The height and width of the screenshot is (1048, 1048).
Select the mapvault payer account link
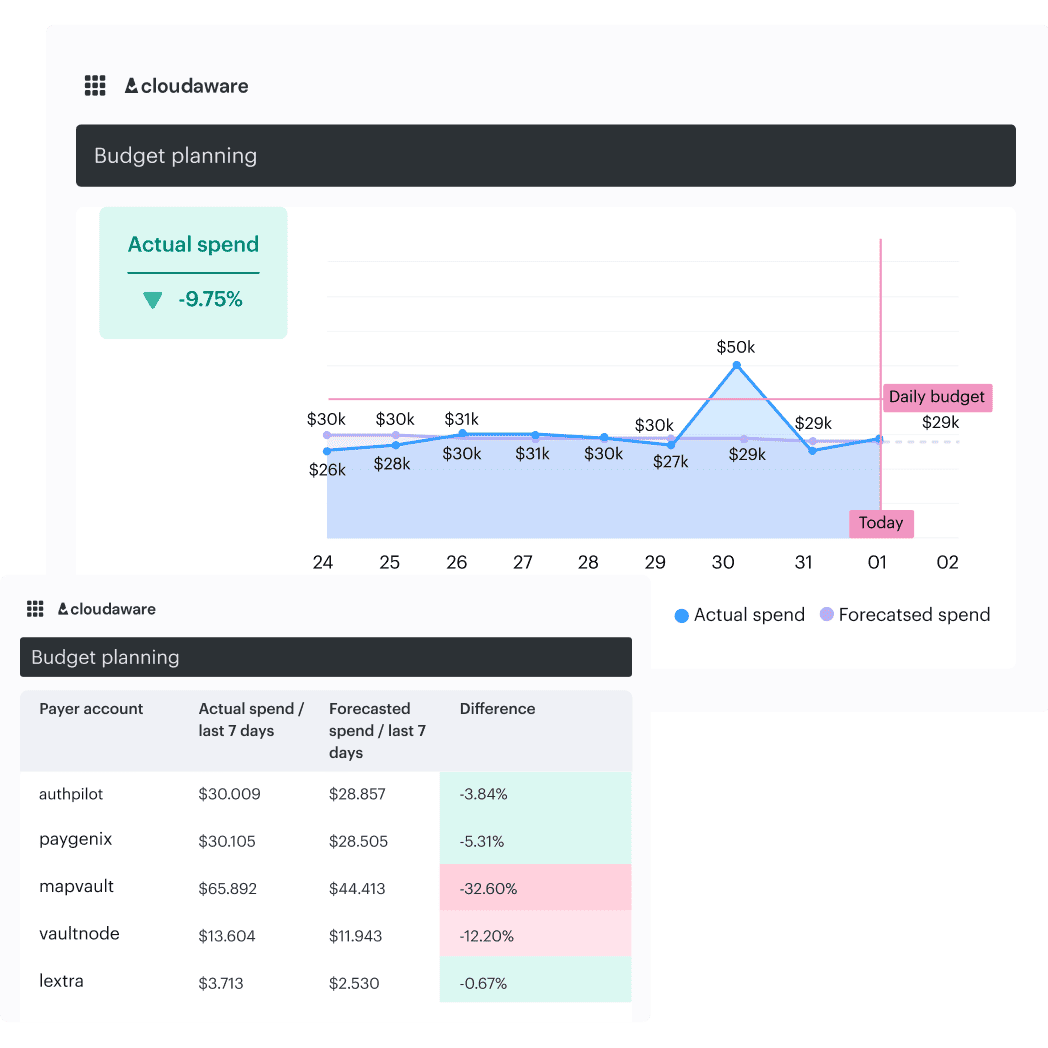coord(76,887)
